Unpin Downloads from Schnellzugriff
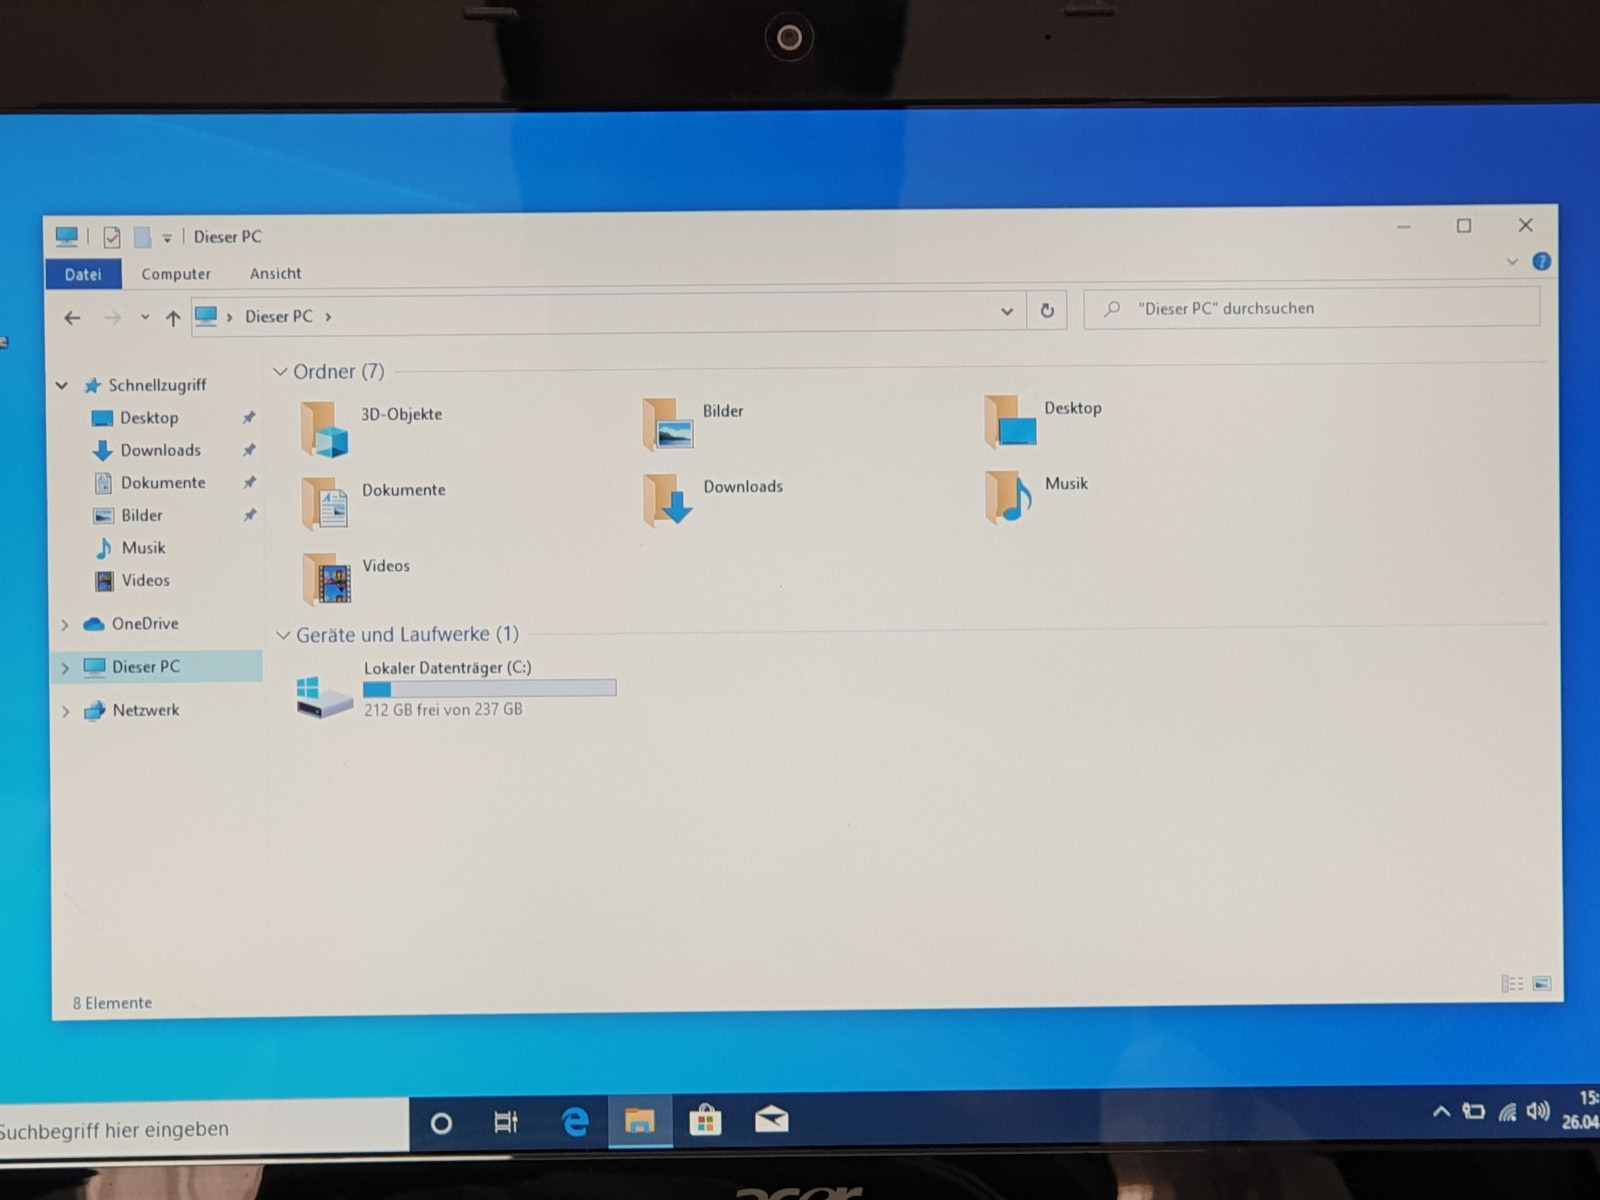1600x1200 pixels. [249, 450]
